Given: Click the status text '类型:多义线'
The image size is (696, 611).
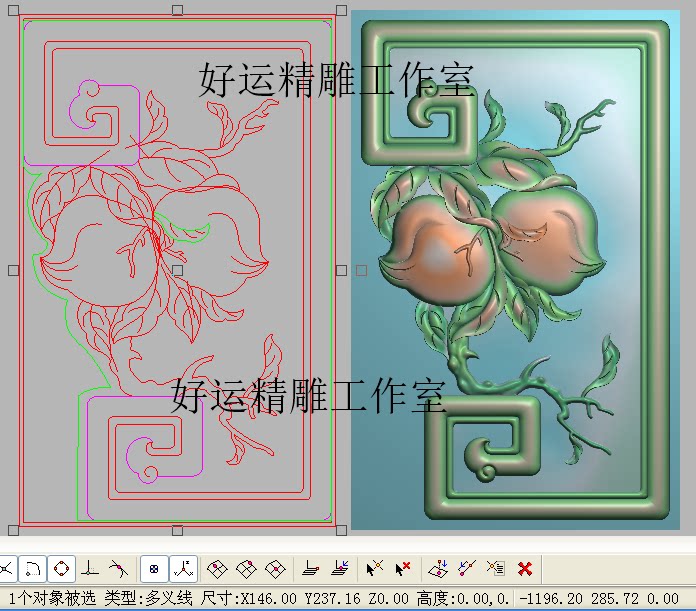Looking at the screenshot, I should coord(149,599).
